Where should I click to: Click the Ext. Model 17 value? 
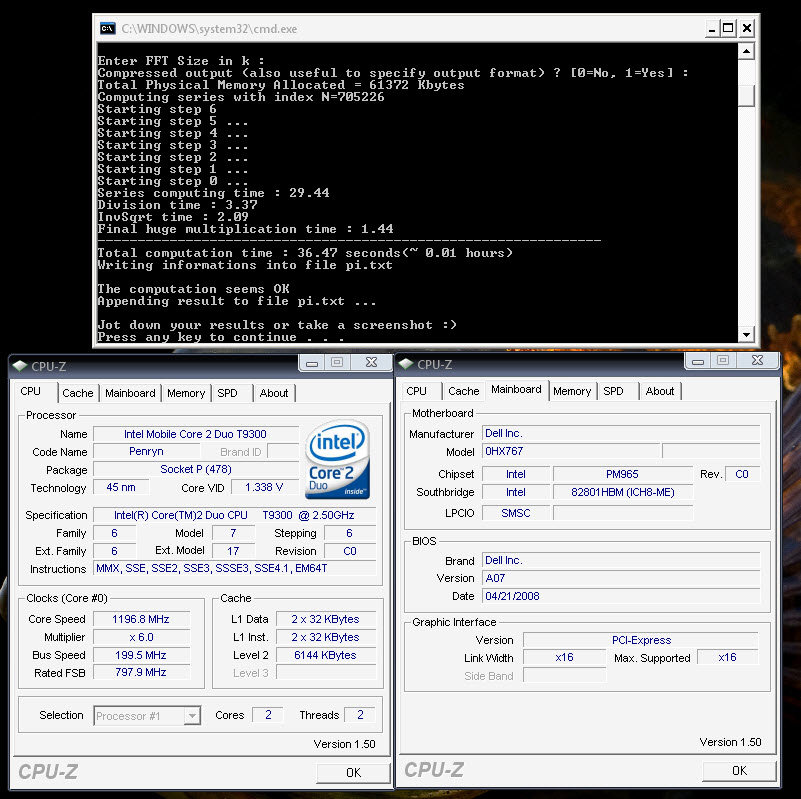(x=233, y=551)
